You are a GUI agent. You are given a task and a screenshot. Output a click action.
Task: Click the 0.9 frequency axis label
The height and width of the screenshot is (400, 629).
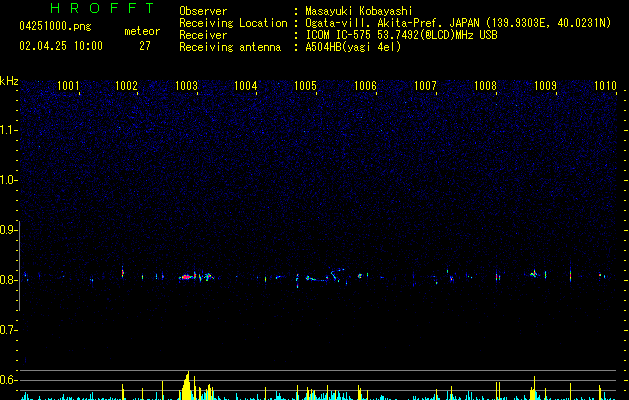(x=8, y=230)
